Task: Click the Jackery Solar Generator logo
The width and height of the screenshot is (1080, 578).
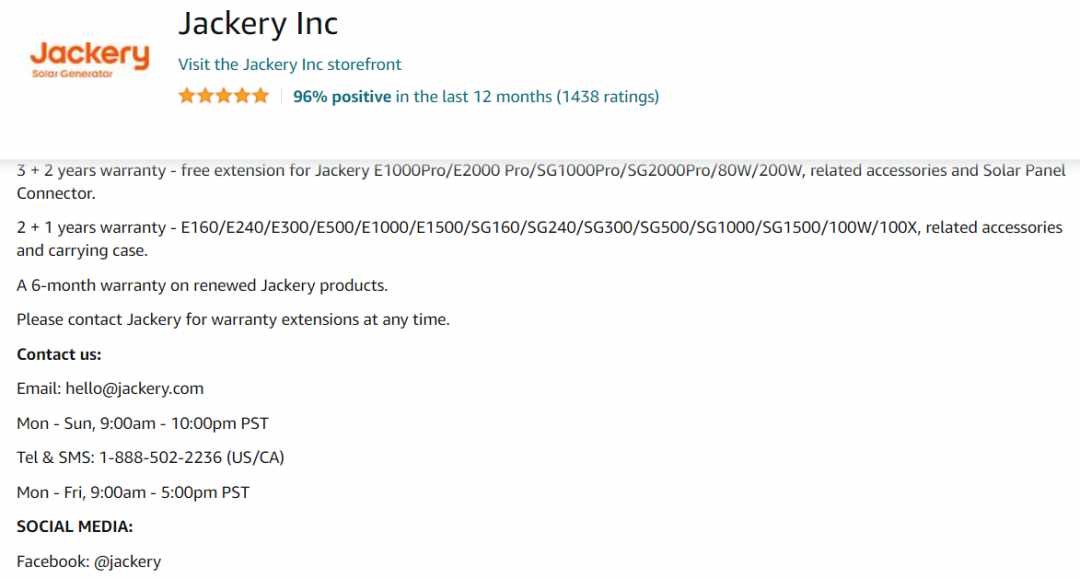Action: coord(90,59)
